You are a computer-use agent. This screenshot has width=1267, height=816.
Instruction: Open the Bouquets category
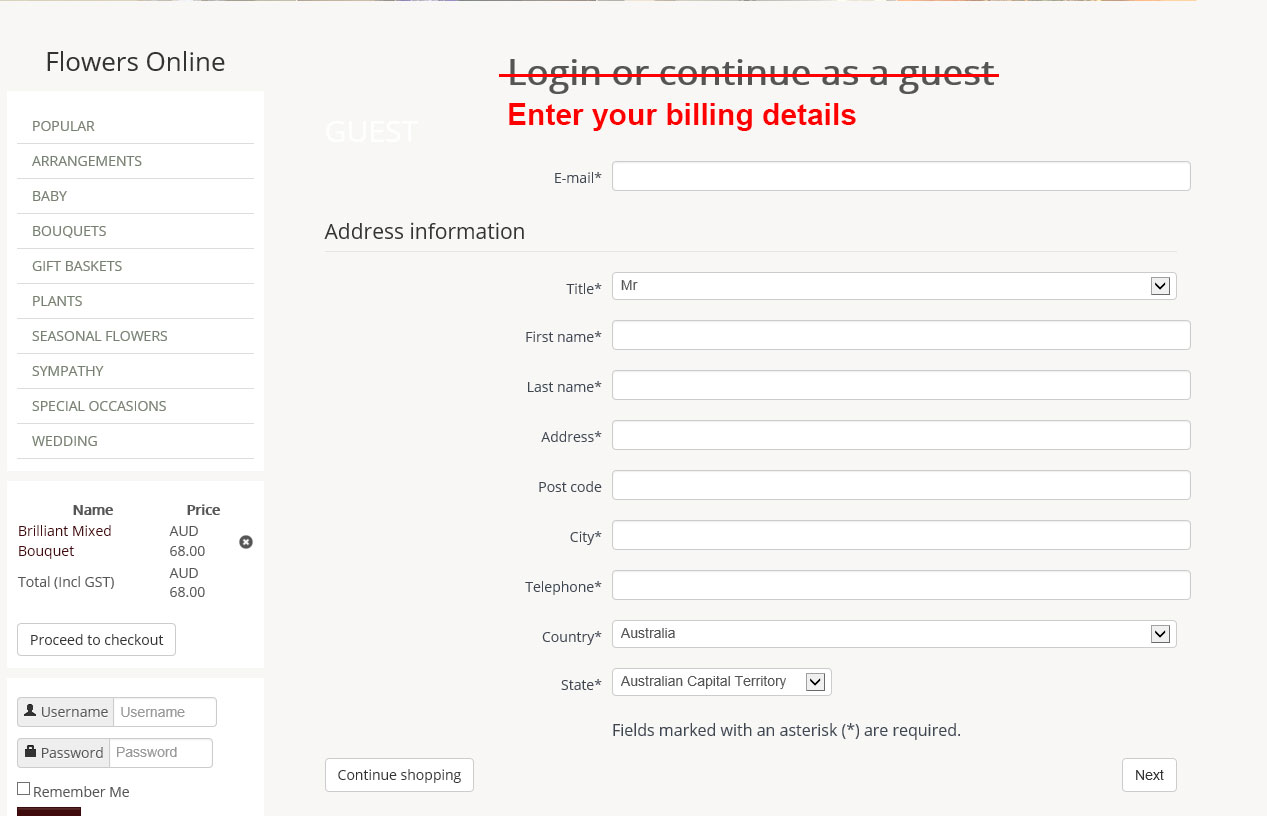69,231
